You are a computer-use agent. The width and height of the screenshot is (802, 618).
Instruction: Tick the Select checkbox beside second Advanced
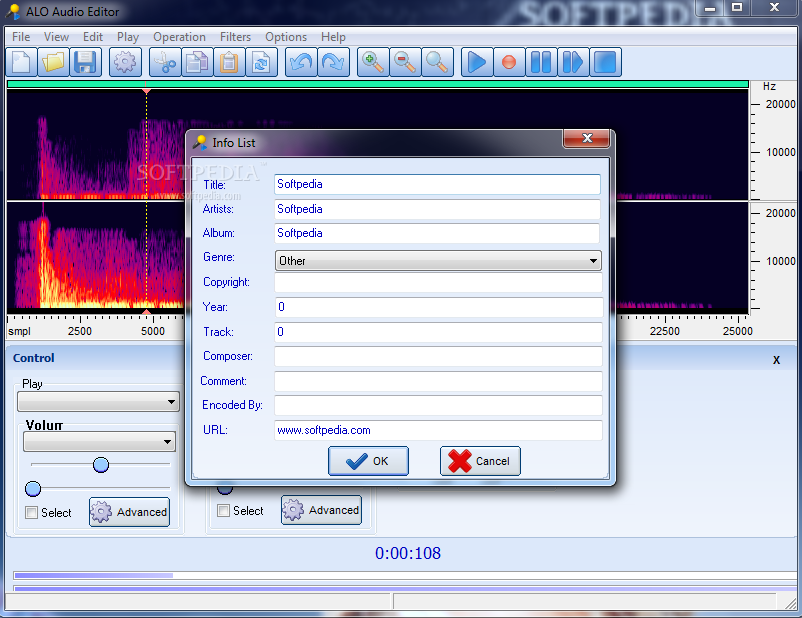[224, 511]
